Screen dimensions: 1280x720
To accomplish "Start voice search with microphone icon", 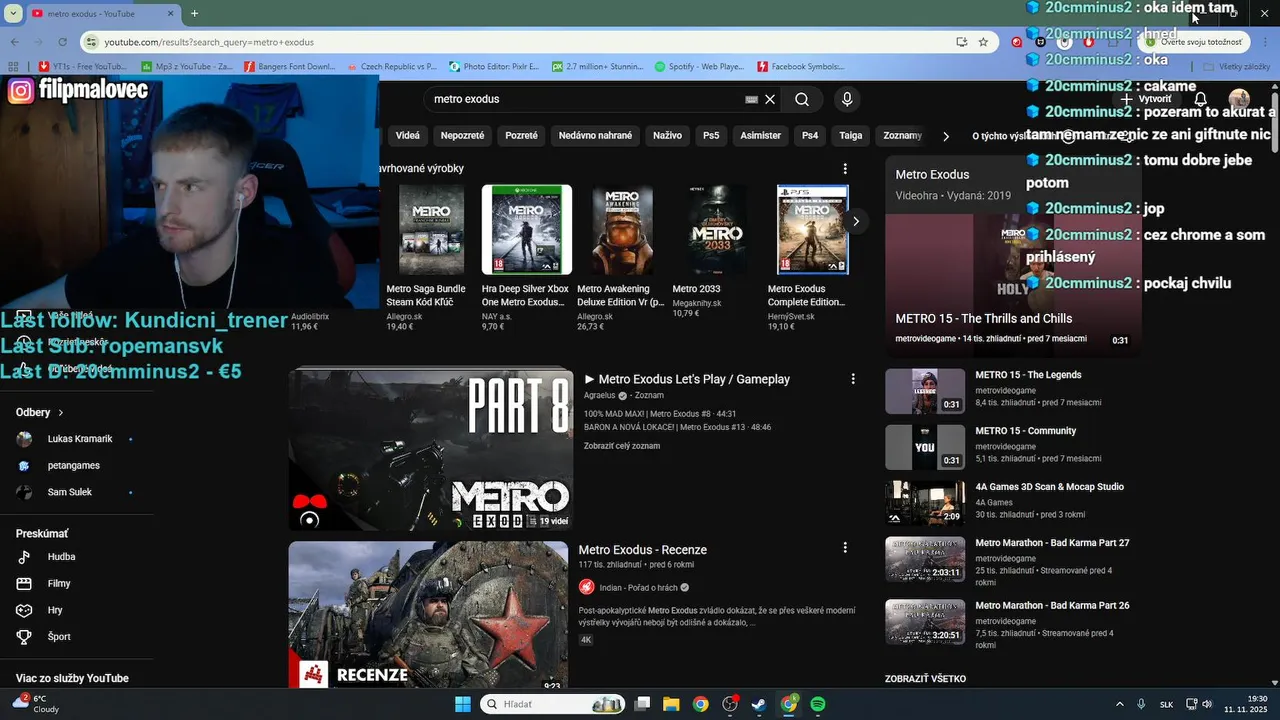I will click(847, 99).
